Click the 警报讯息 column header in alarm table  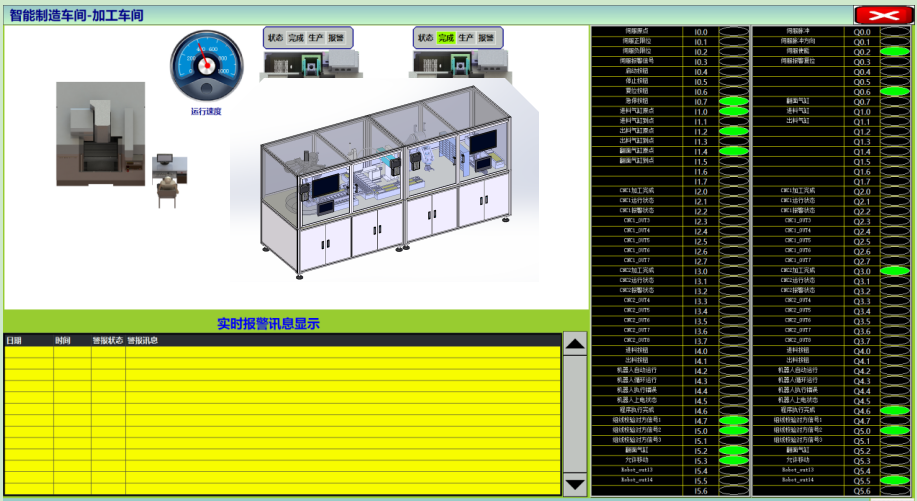point(142,341)
